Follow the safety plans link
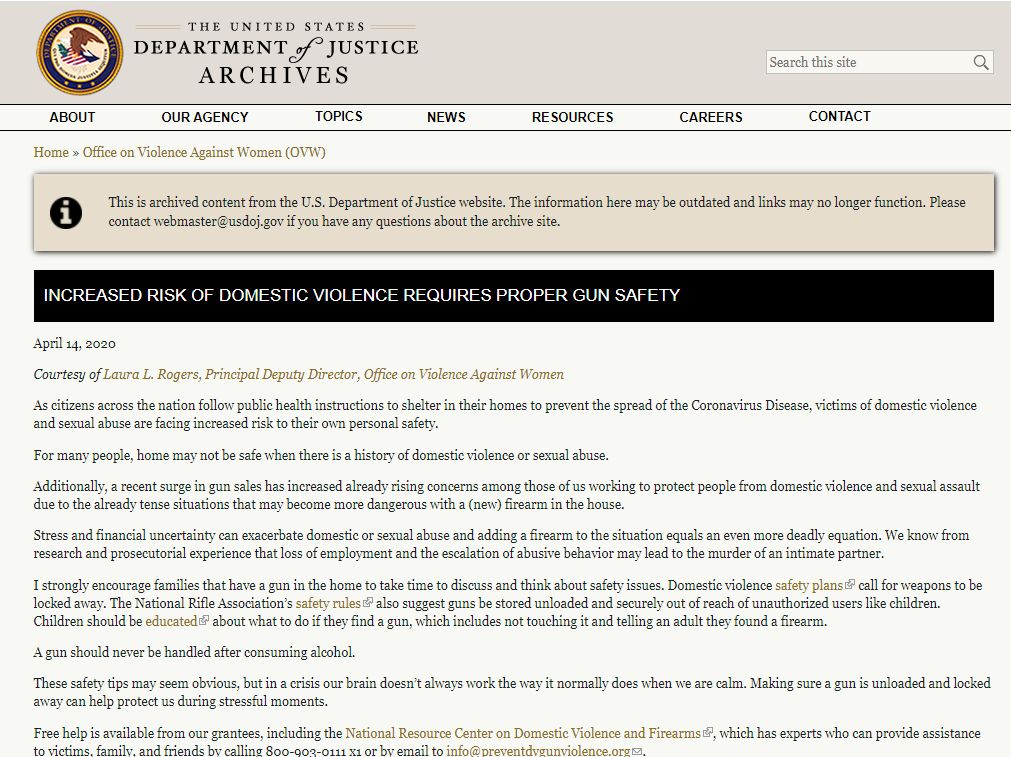 (809, 585)
